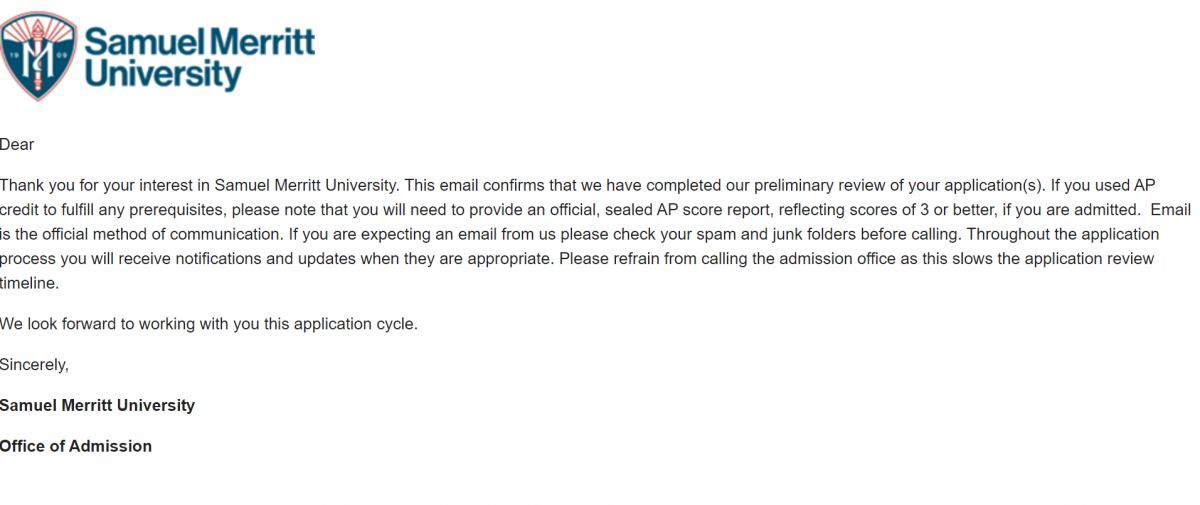Click the 'Sincerely,' closing line
The image size is (1200, 505).
pos(34,365)
